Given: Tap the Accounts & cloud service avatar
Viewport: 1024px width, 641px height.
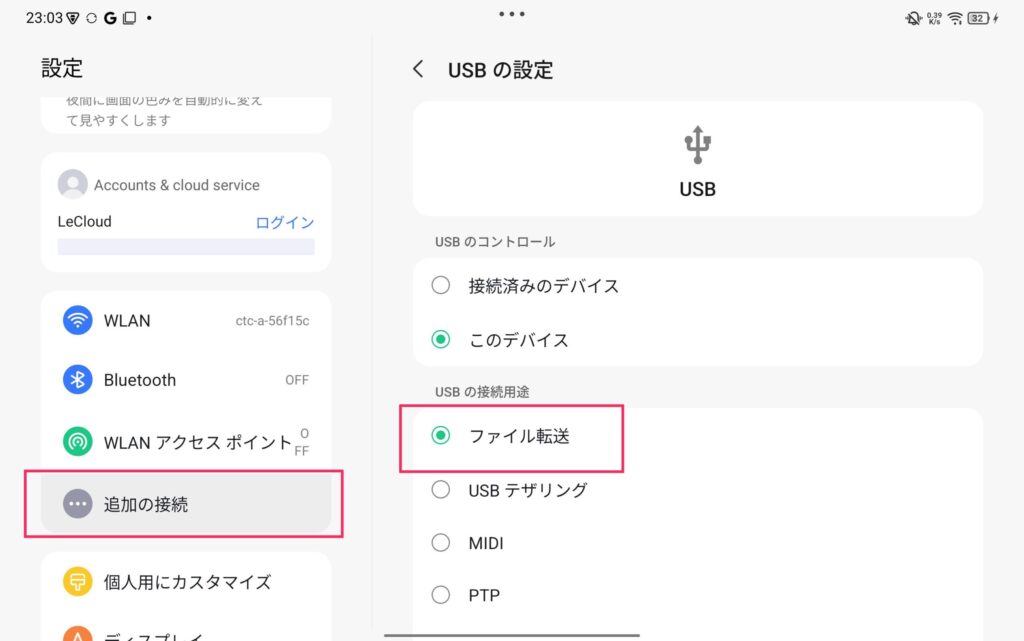Looking at the screenshot, I should pyautogui.click(x=72, y=185).
